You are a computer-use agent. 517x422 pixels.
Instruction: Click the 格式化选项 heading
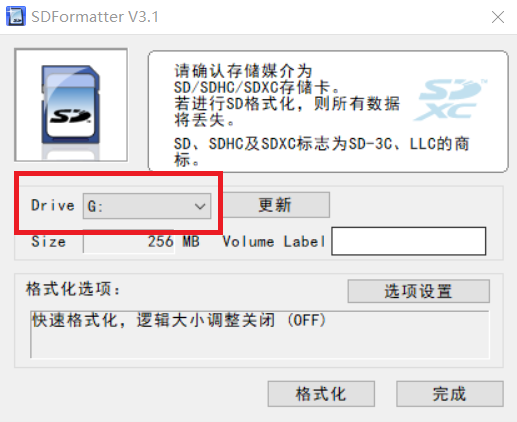point(73,289)
